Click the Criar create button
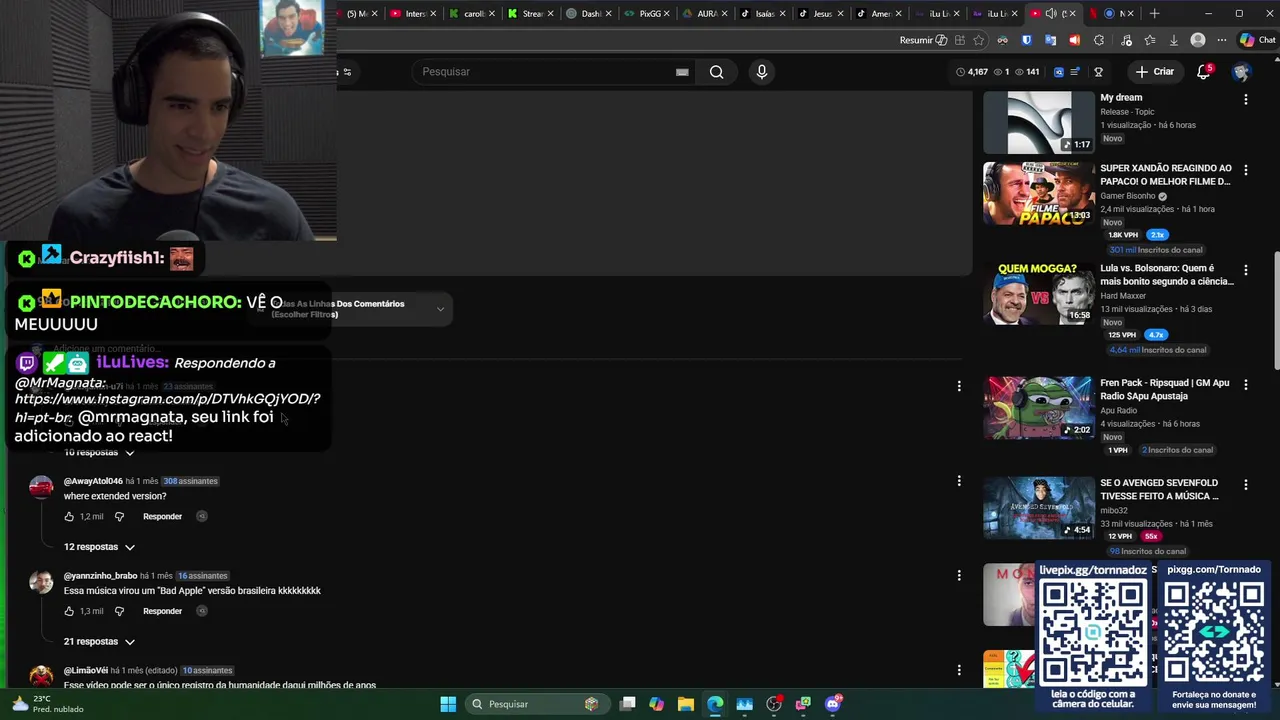Viewport: 1280px width, 720px height. [x=1154, y=72]
